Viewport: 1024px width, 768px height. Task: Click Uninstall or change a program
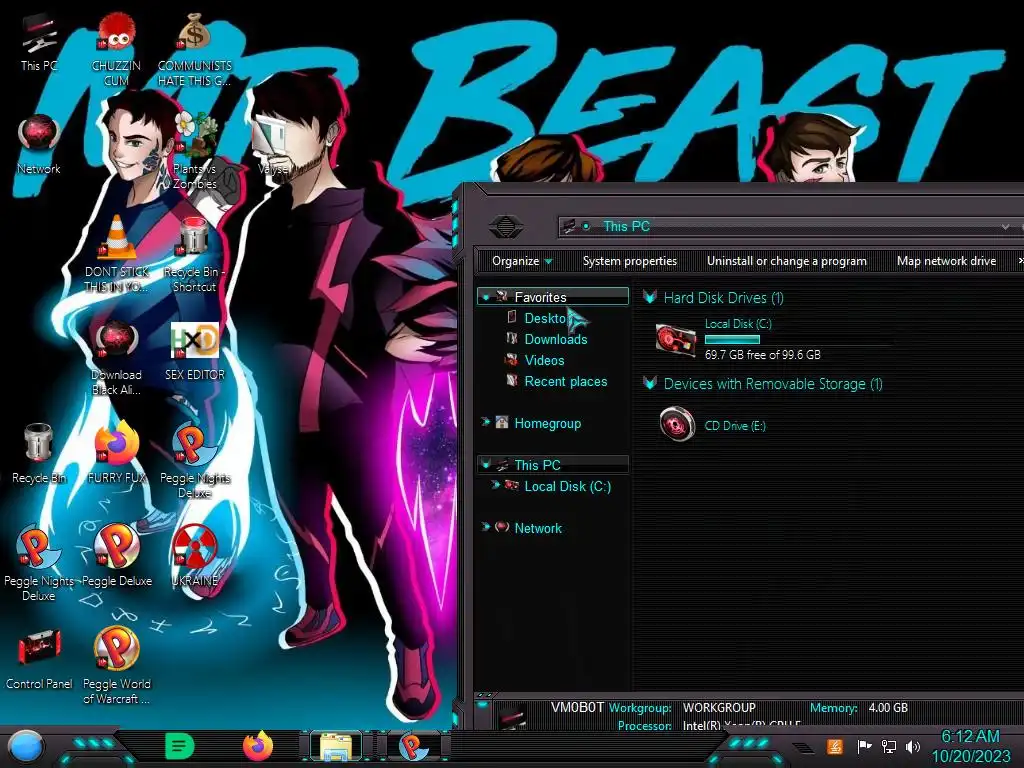(786, 261)
